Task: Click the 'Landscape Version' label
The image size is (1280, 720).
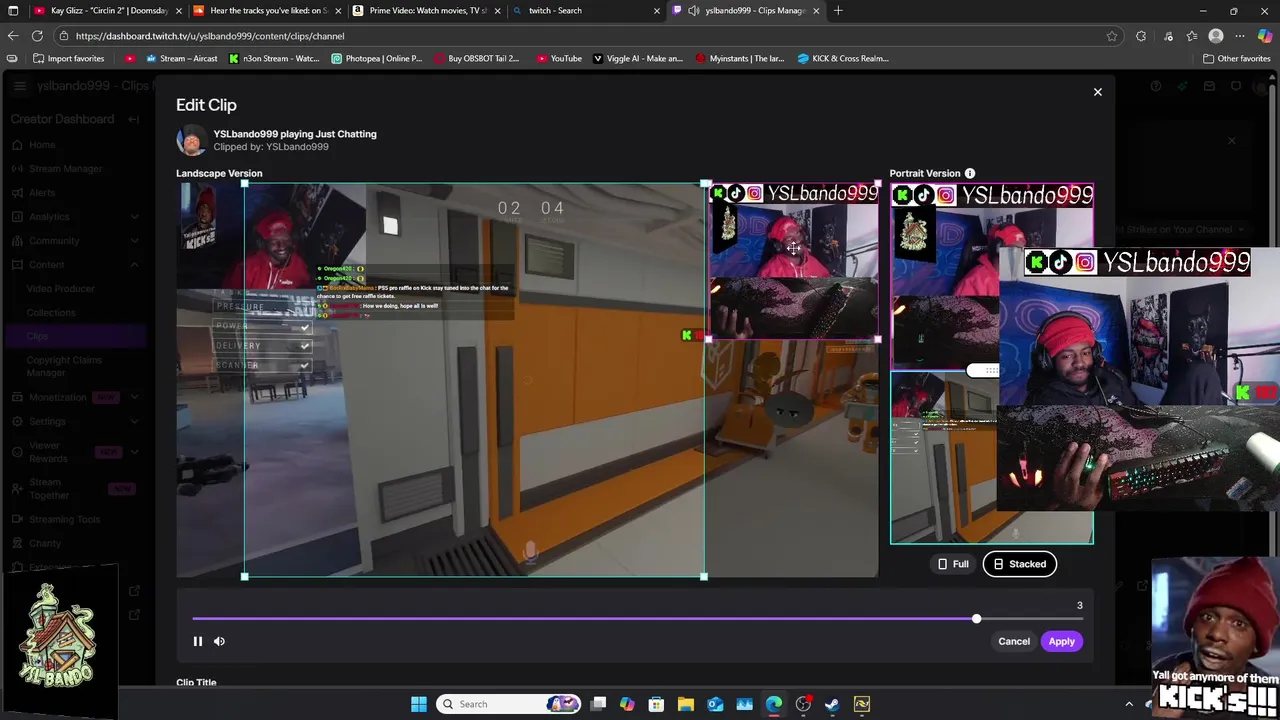Action: (219, 173)
